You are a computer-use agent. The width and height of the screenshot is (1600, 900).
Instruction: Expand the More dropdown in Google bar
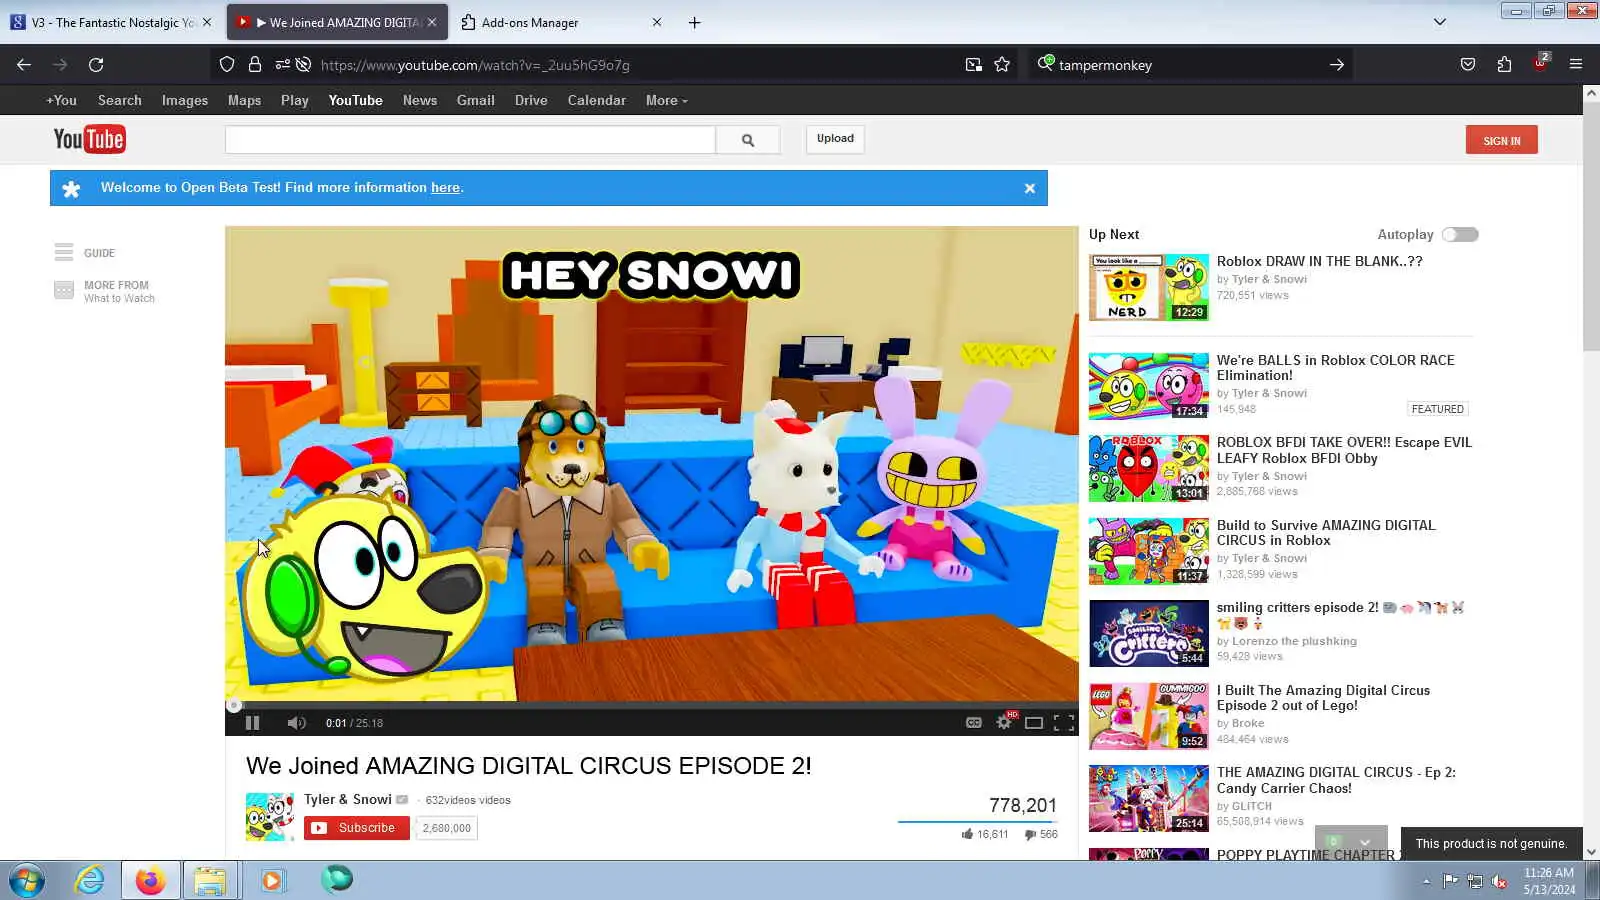(667, 100)
